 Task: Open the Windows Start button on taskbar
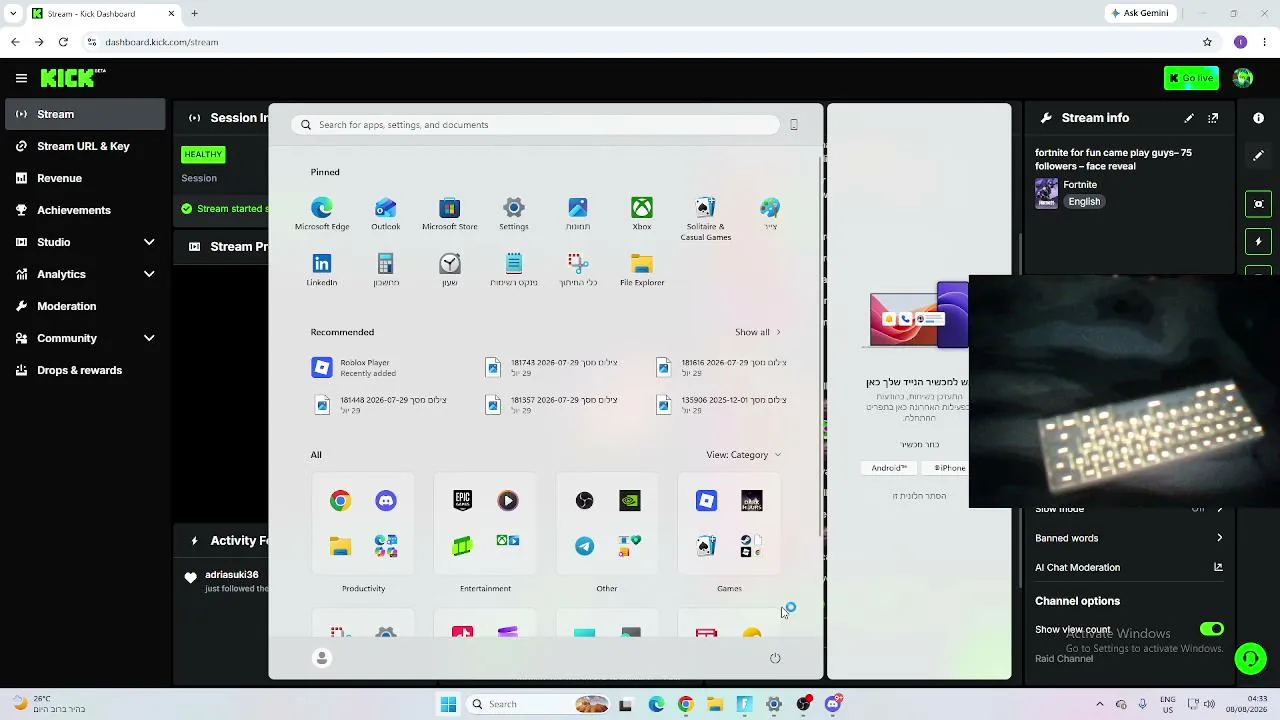(x=448, y=704)
